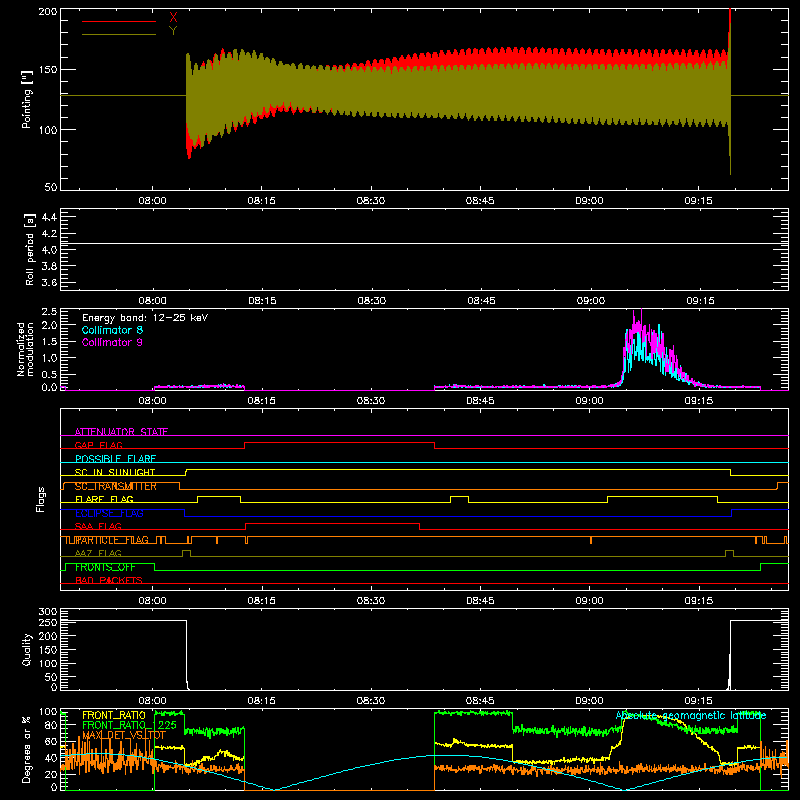The width and height of the screenshot is (800, 800).
Task: Click the ATTENUATOR_STATE flag label
Action: click(x=121, y=432)
